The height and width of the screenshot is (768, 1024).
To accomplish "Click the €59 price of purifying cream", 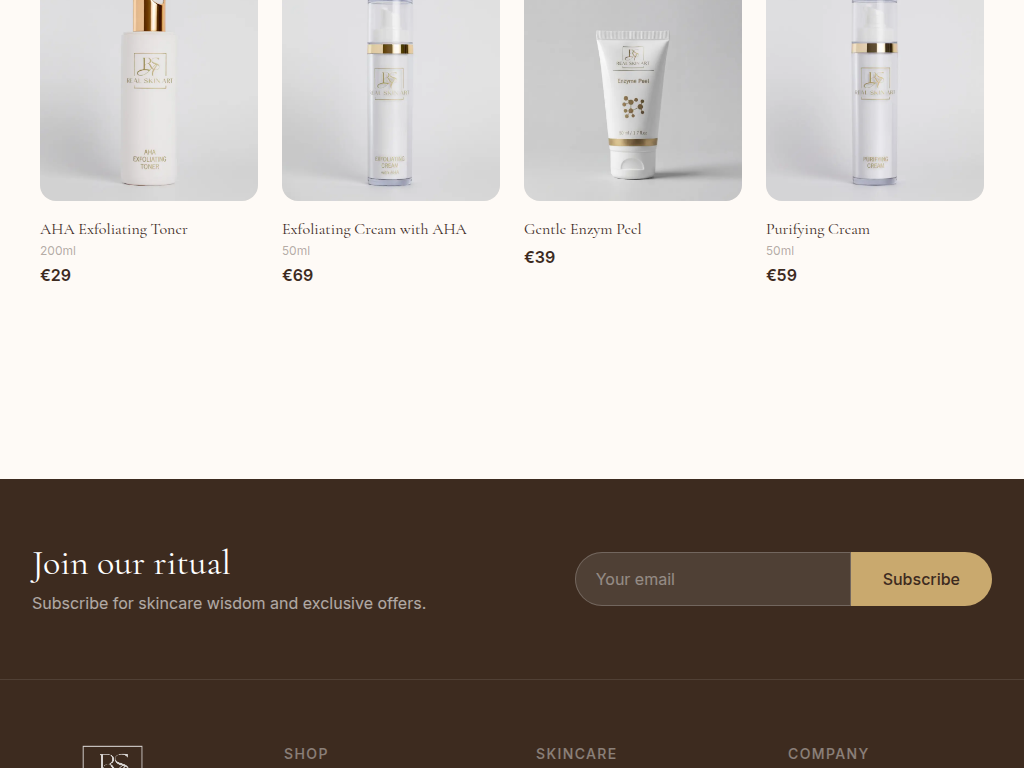I will tap(781, 275).
